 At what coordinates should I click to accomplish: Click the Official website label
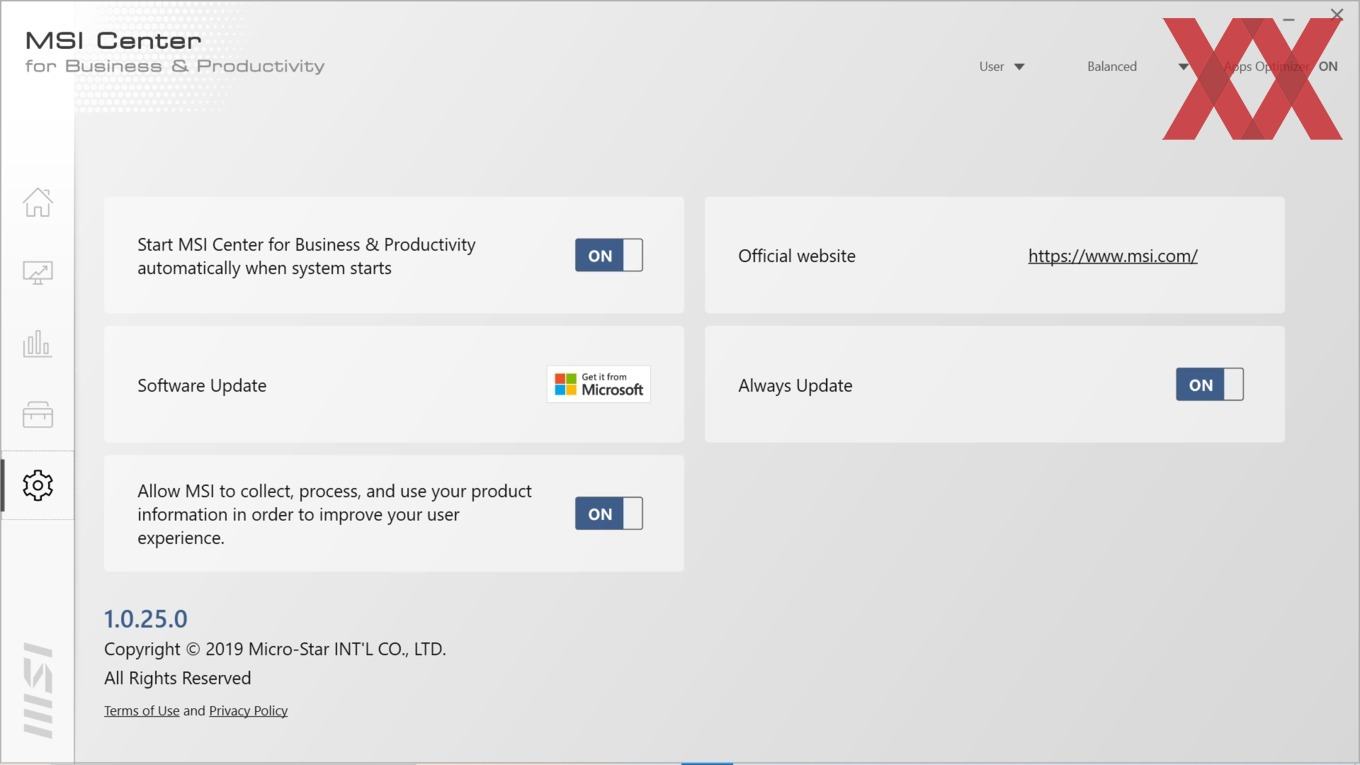(797, 255)
